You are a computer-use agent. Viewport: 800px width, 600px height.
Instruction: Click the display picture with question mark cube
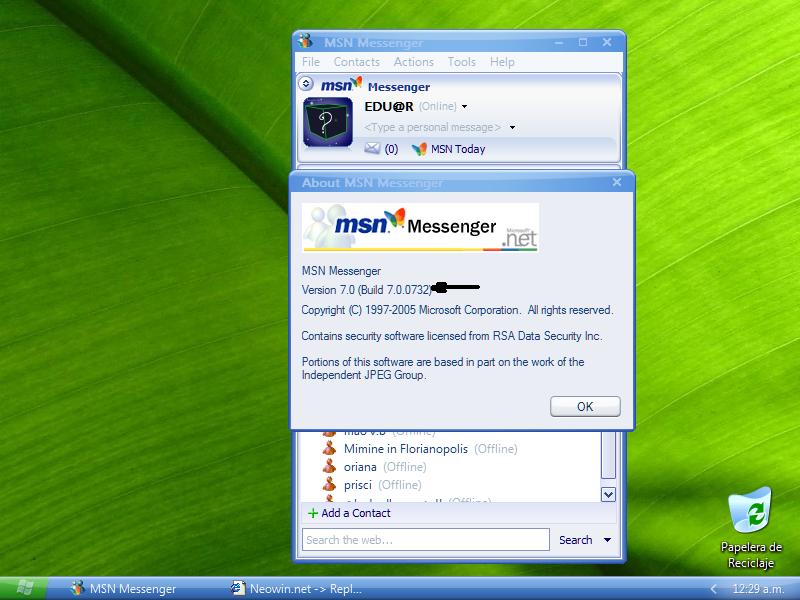328,122
